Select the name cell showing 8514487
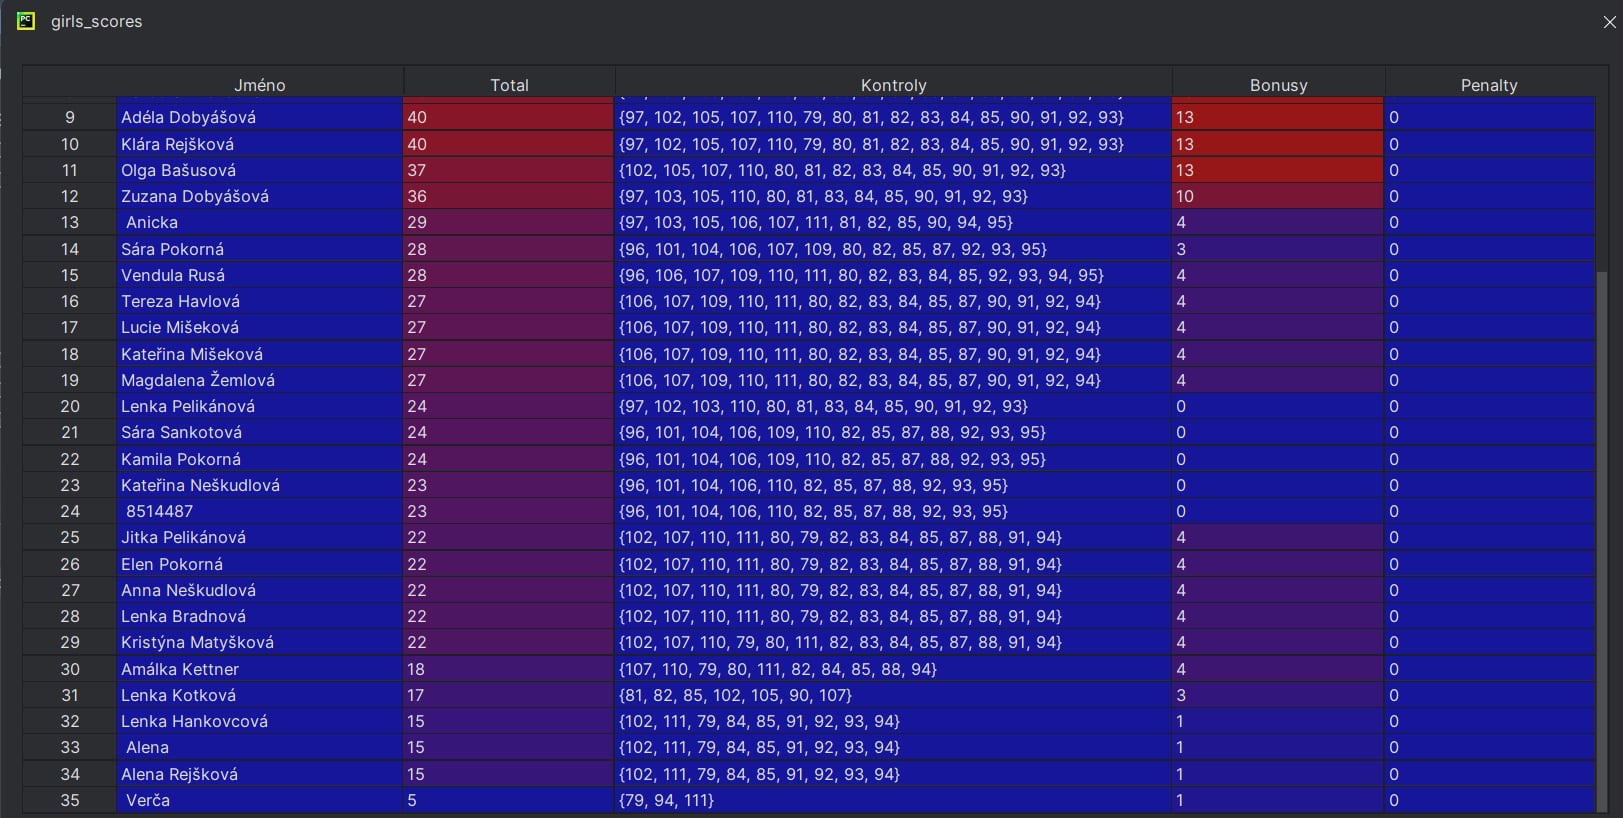The image size is (1623, 818). tap(260, 511)
